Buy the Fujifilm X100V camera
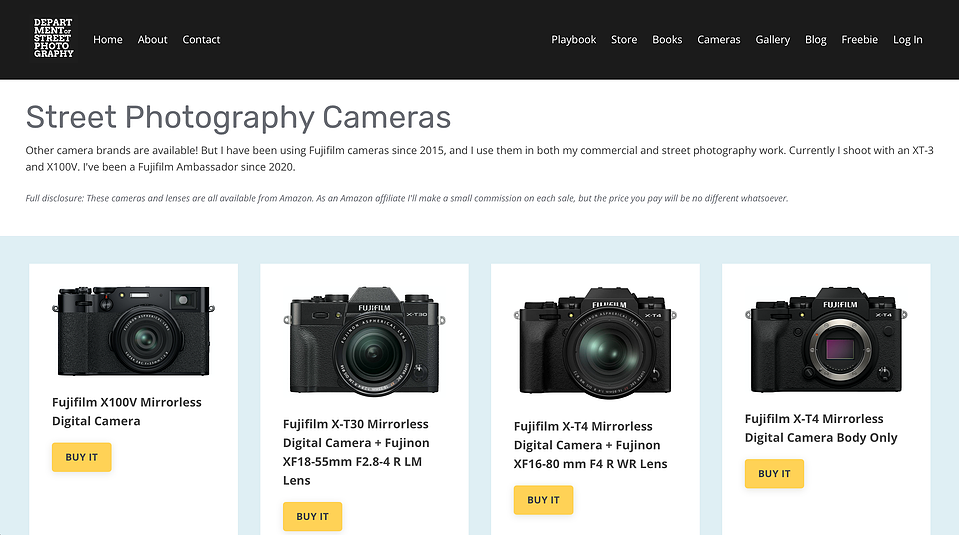 point(81,457)
